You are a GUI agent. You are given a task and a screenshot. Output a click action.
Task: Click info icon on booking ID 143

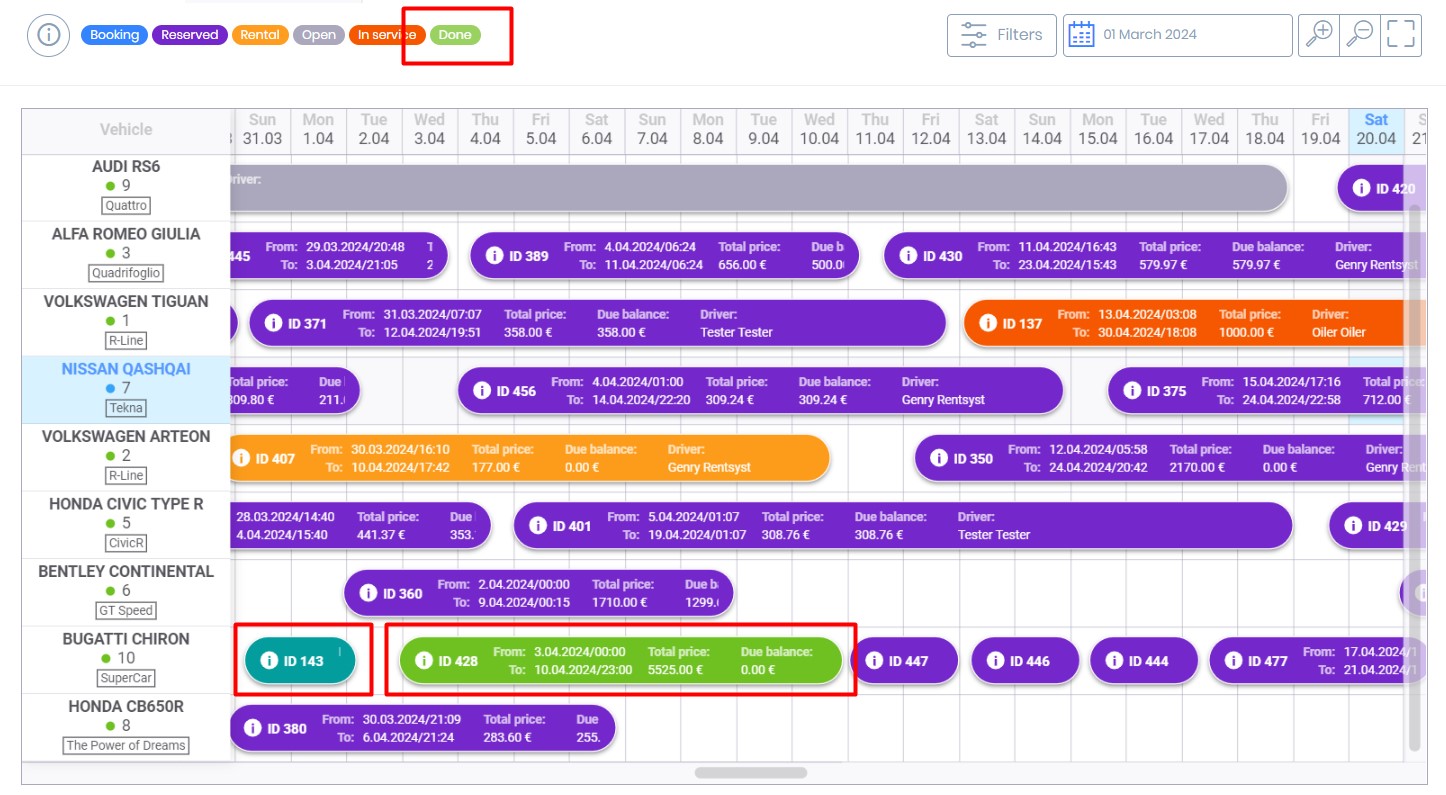pyautogui.click(x=268, y=661)
